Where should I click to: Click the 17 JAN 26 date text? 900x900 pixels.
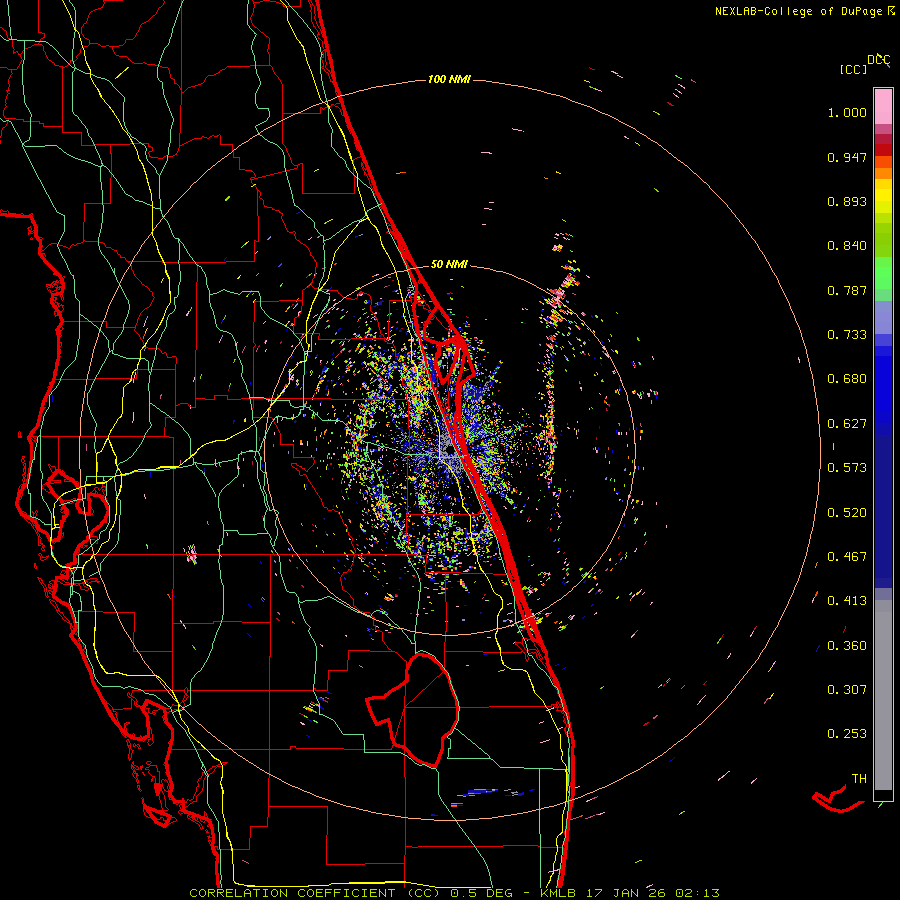tap(626, 893)
